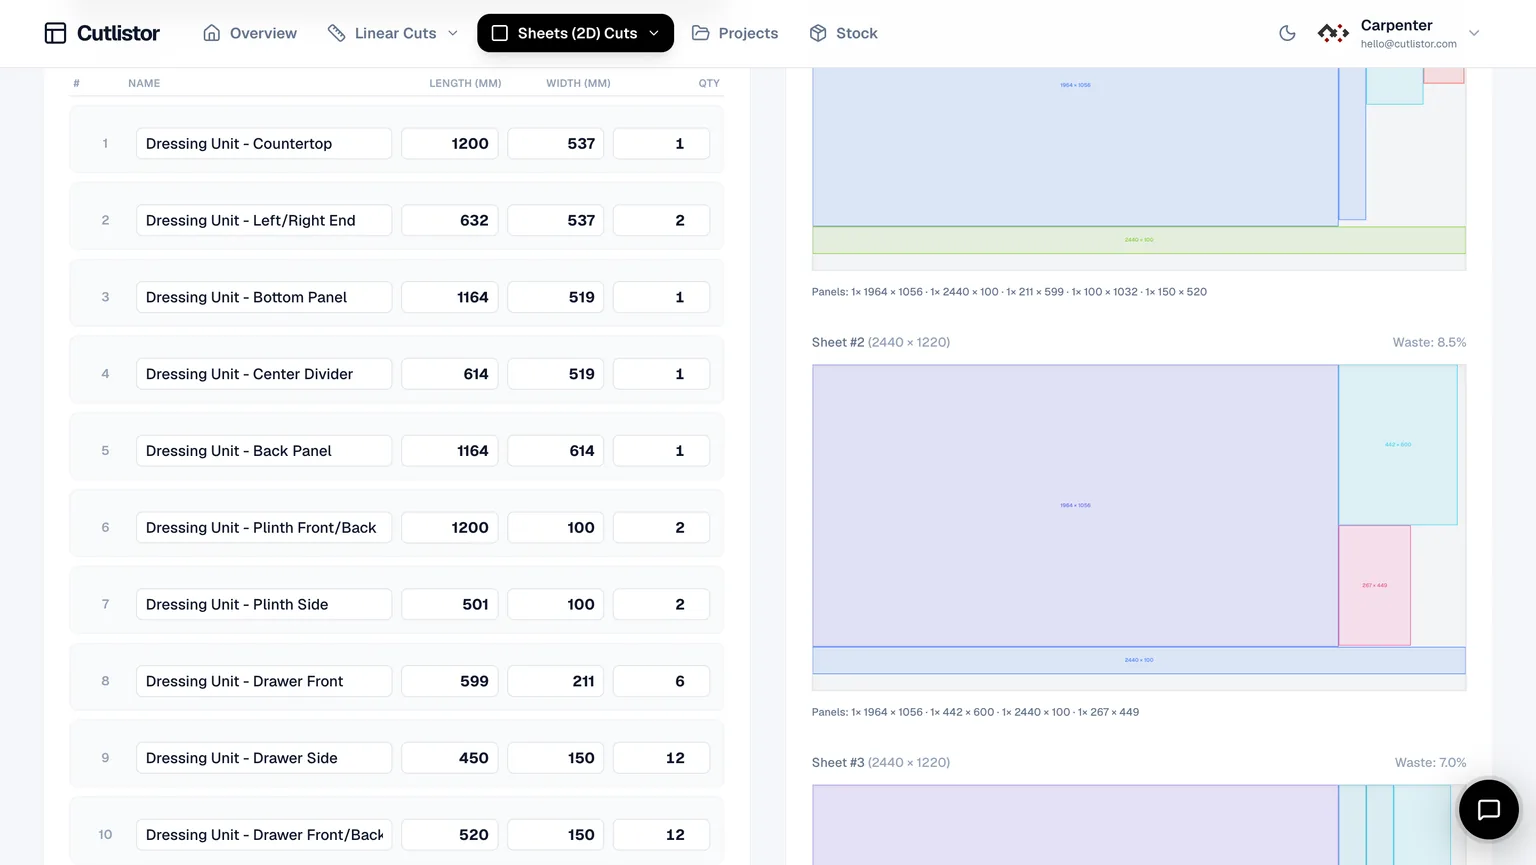Click the Carpenter avatar logo
The height and width of the screenshot is (865, 1536).
click(1333, 33)
